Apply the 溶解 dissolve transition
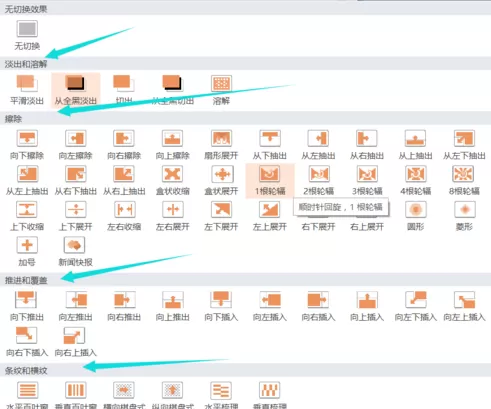The image size is (491, 409). pos(221,90)
